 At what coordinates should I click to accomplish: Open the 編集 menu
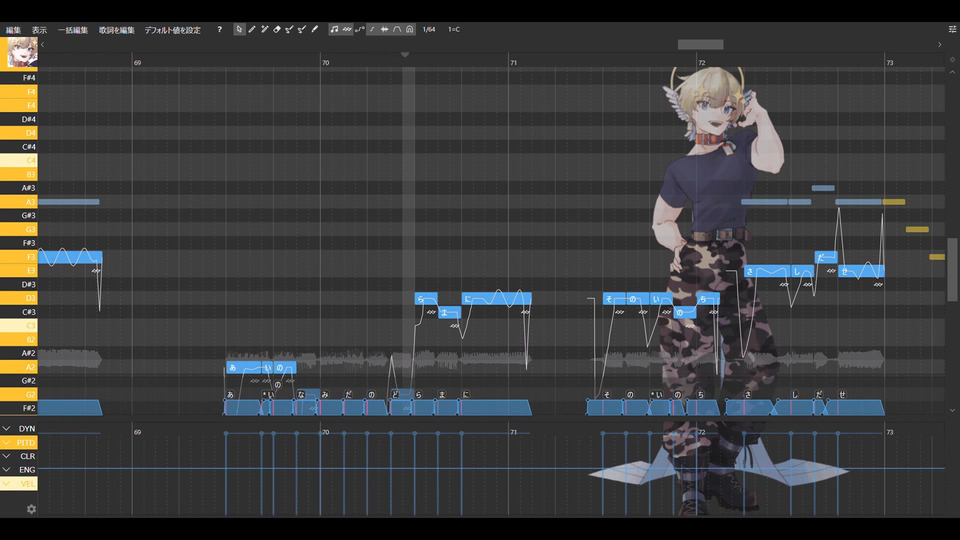[13, 30]
